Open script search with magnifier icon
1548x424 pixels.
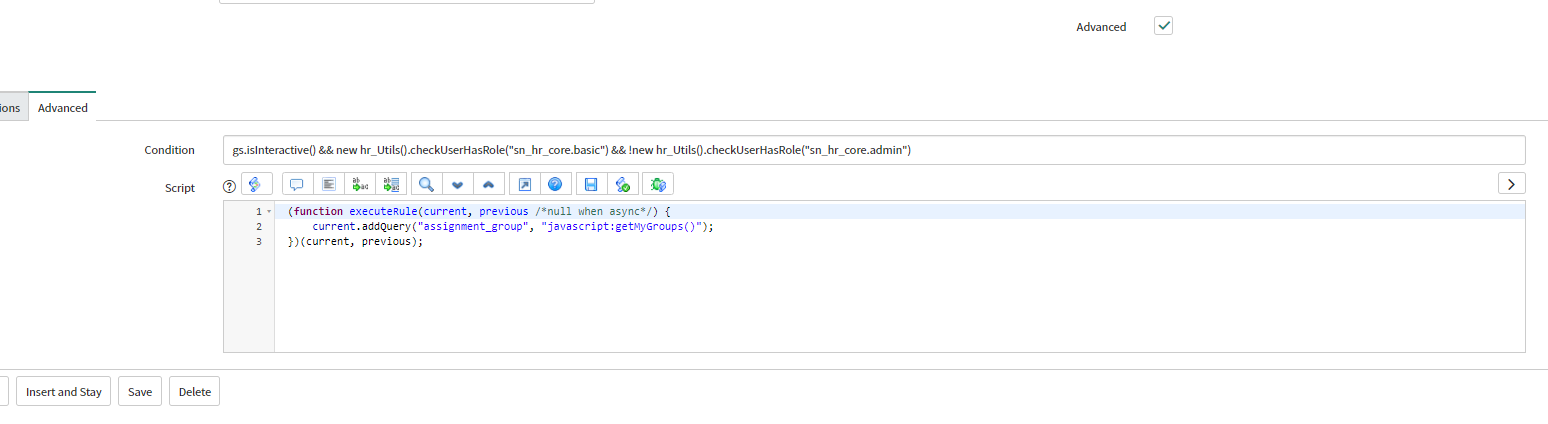click(426, 184)
